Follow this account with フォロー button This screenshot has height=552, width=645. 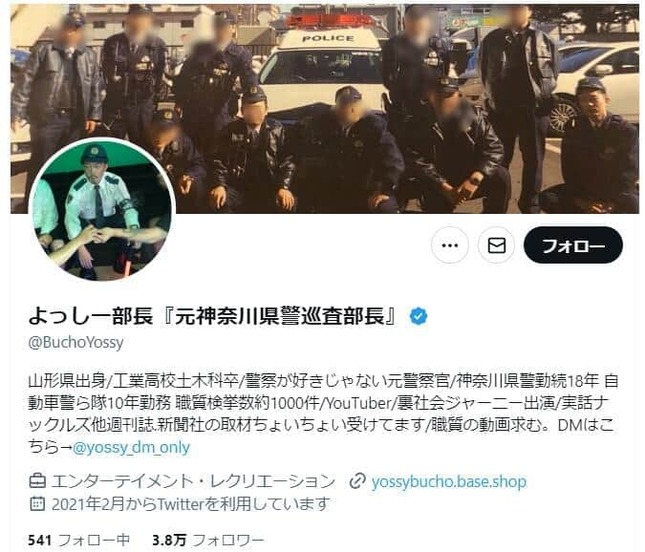point(573,246)
